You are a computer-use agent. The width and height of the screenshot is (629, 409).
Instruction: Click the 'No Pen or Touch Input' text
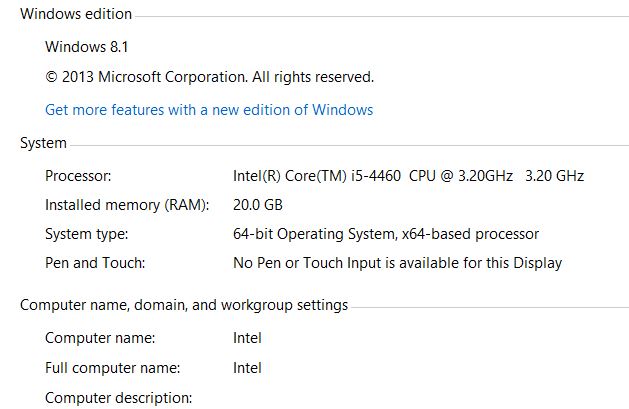pyautogui.click(x=398, y=263)
